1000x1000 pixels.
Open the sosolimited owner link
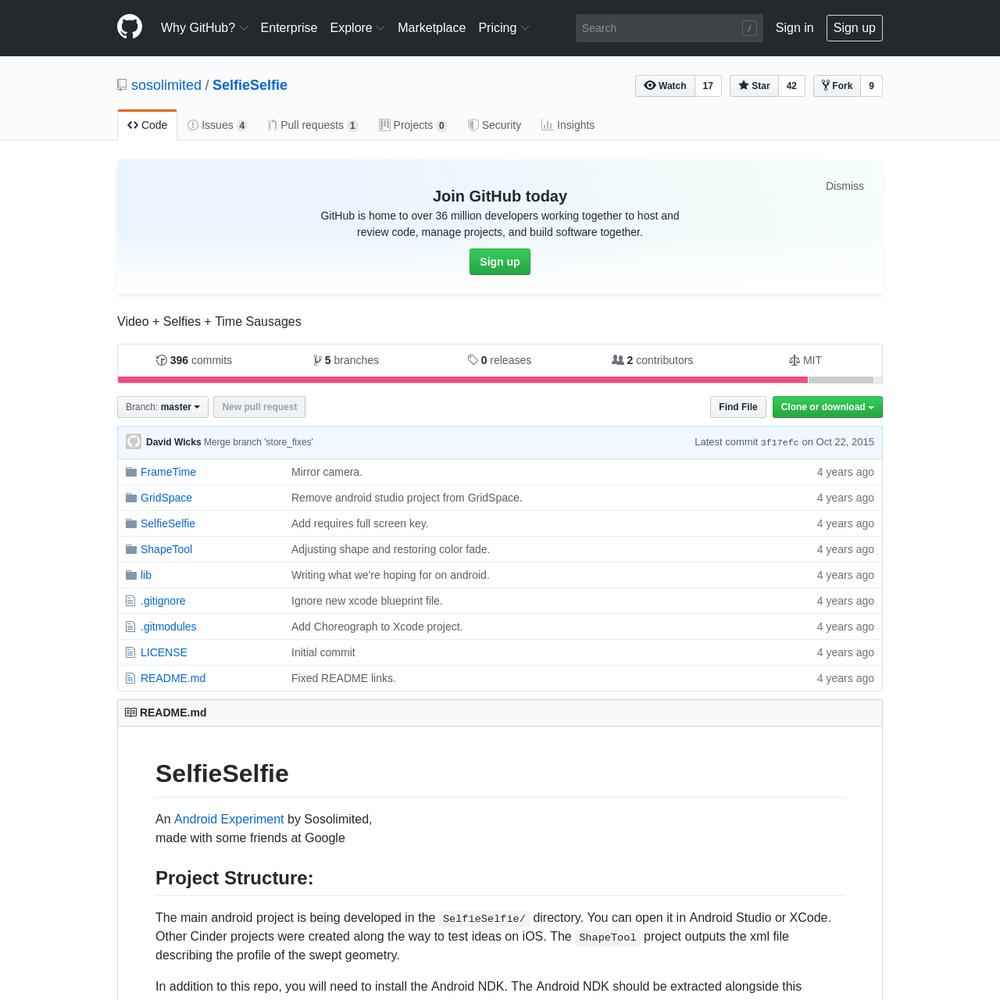click(166, 85)
